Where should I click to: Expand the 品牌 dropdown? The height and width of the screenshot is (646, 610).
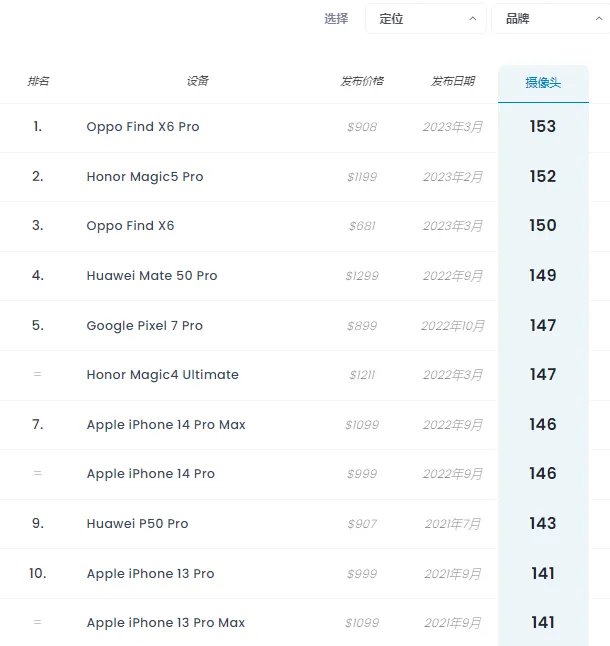[x=550, y=19]
